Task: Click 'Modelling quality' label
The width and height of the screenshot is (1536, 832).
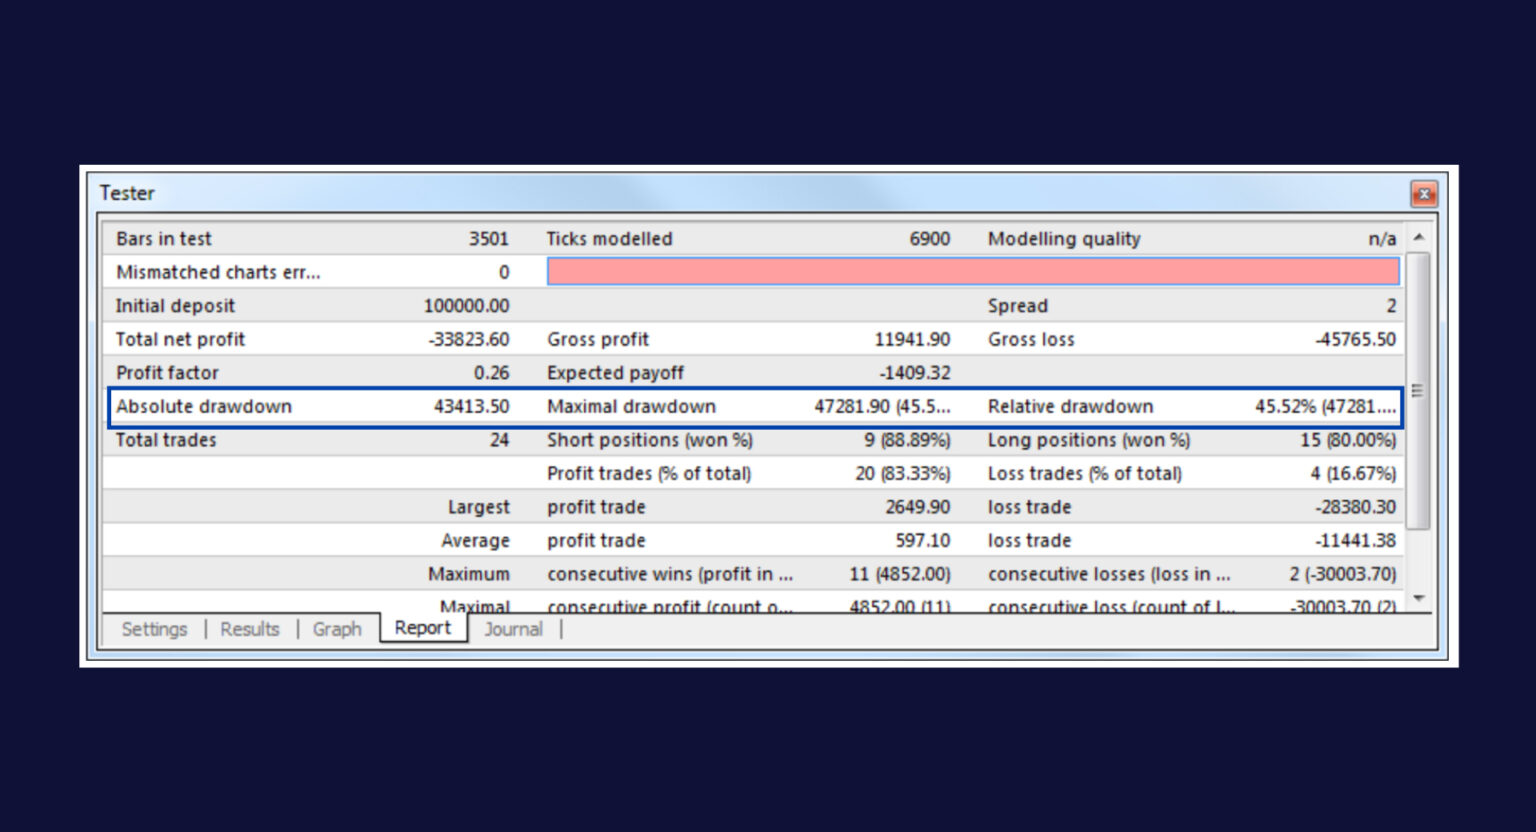Action: point(1064,239)
